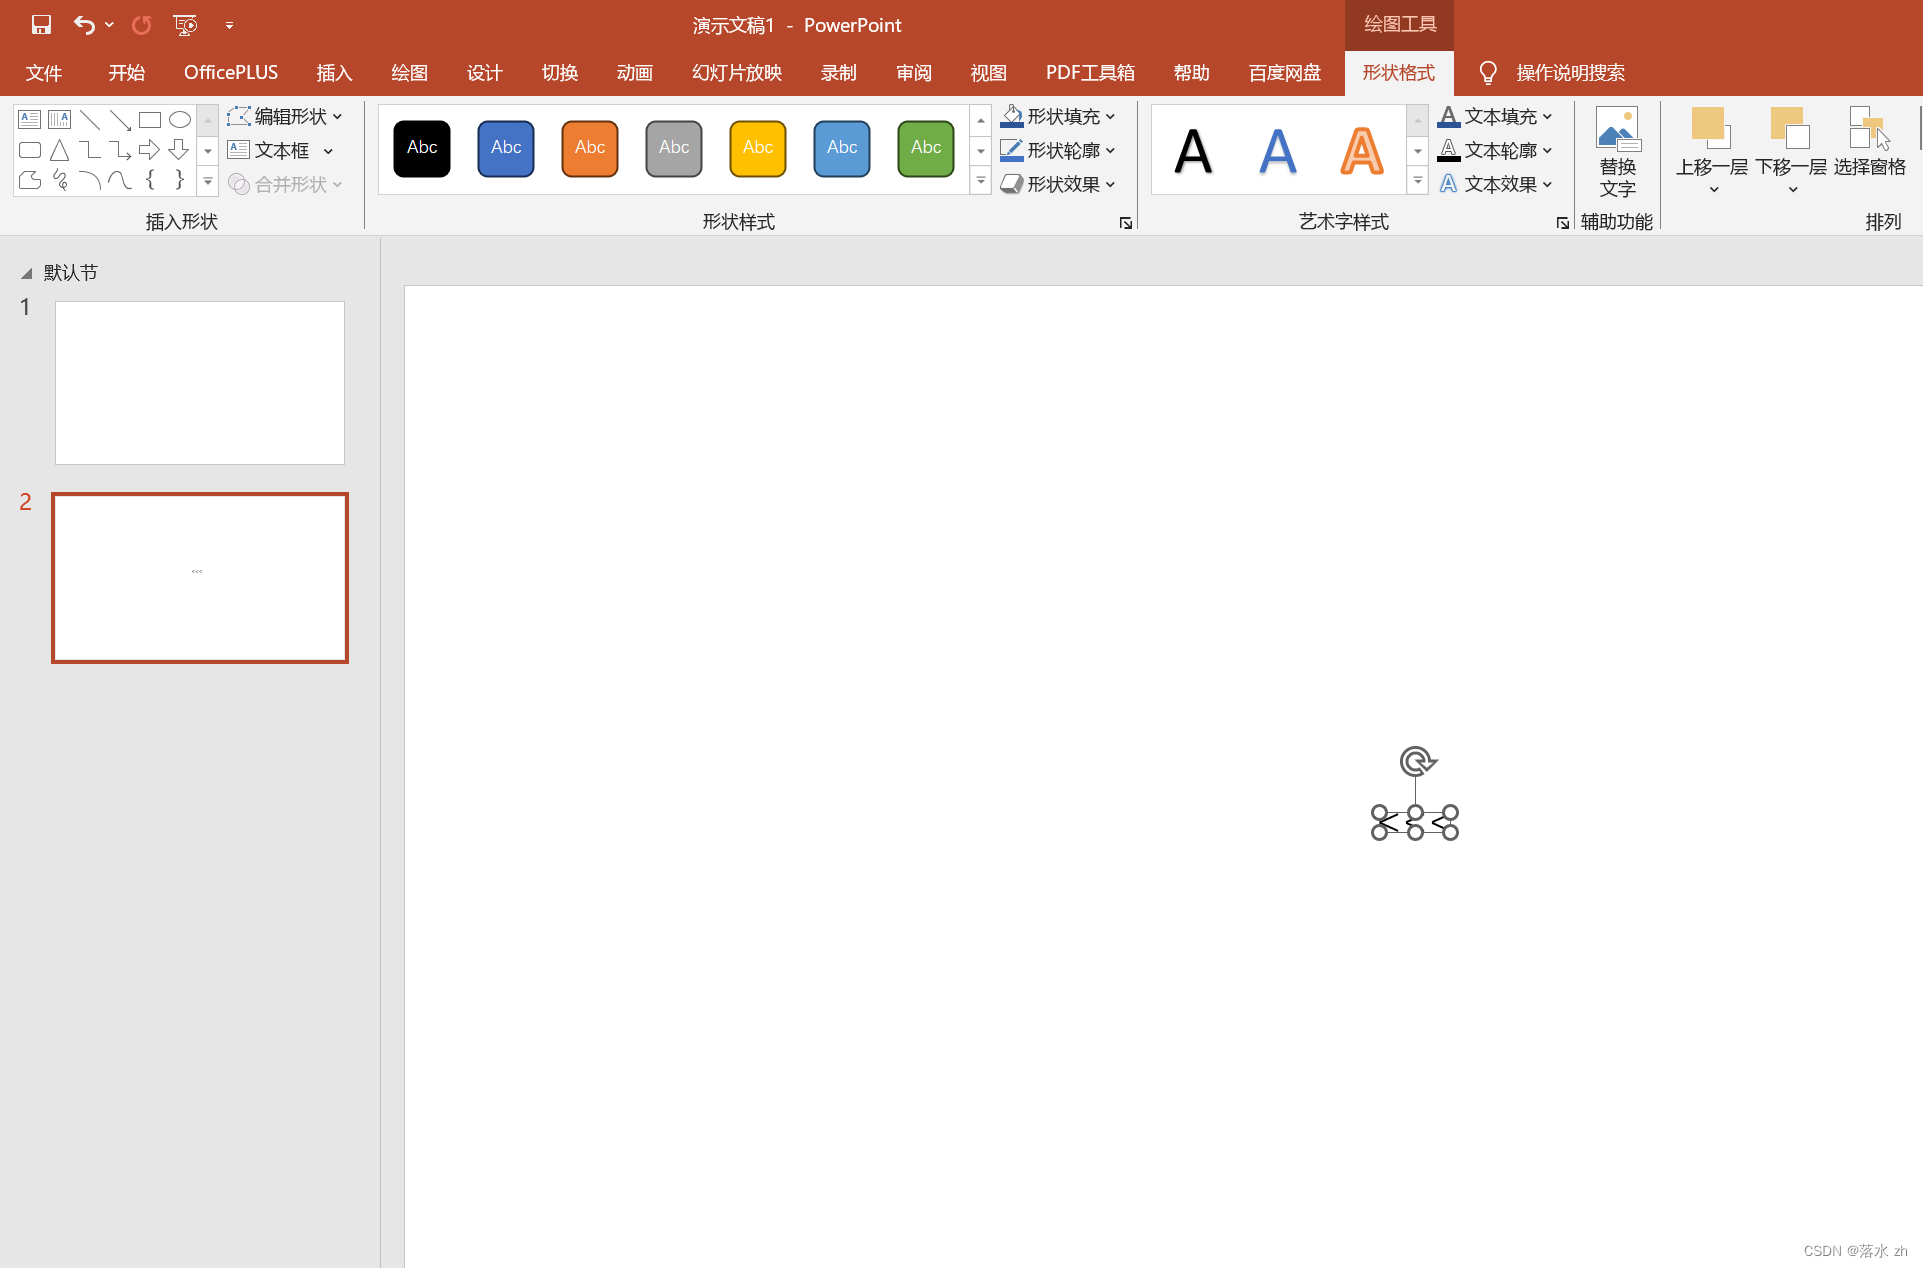This screenshot has width=1923, height=1268.
Task: Select the triangle shape tool
Action: 60,150
